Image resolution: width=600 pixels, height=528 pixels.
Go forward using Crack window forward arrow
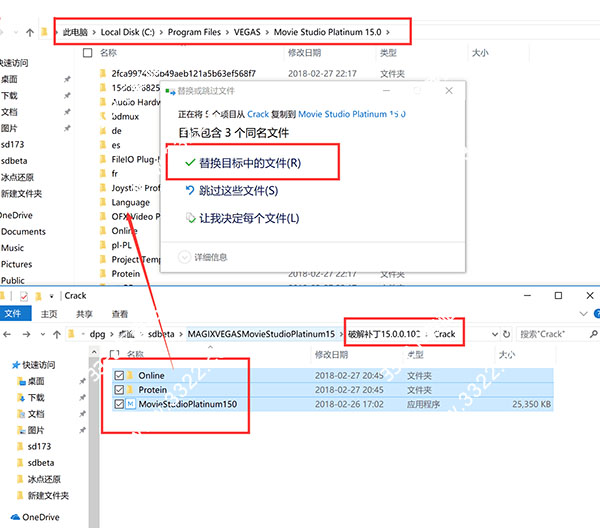point(26,334)
